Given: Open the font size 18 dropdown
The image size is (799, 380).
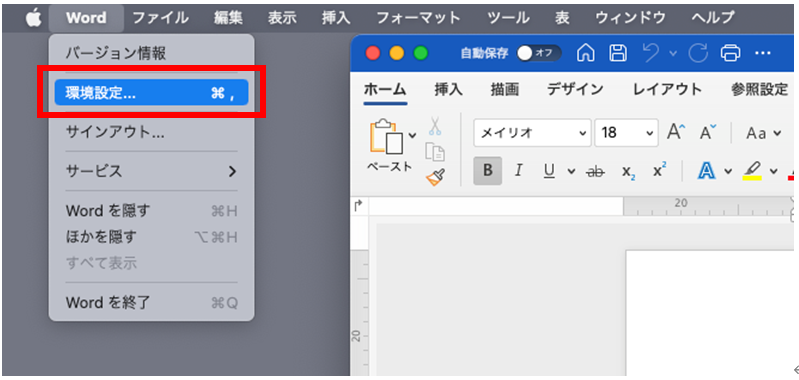Looking at the screenshot, I should pyautogui.click(x=649, y=133).
